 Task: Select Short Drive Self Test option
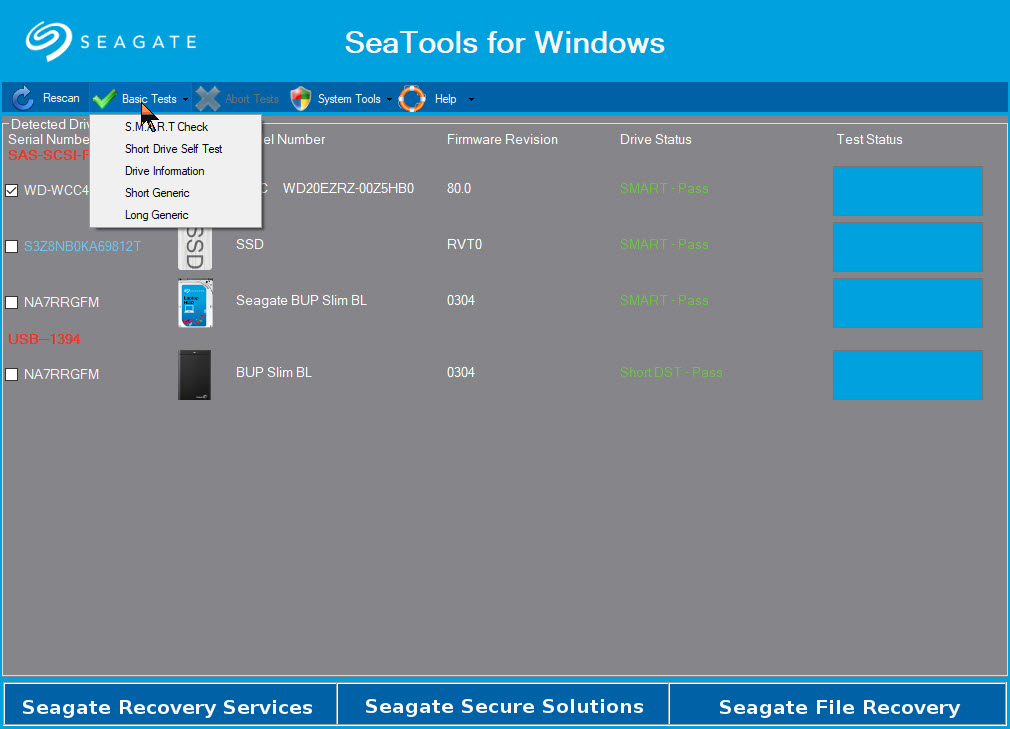173,149
